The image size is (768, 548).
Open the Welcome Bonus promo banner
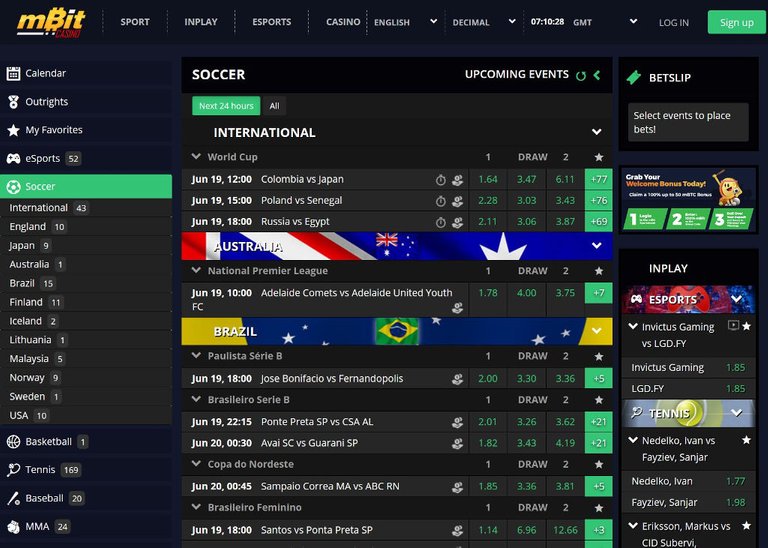click(x=688, y=200)
